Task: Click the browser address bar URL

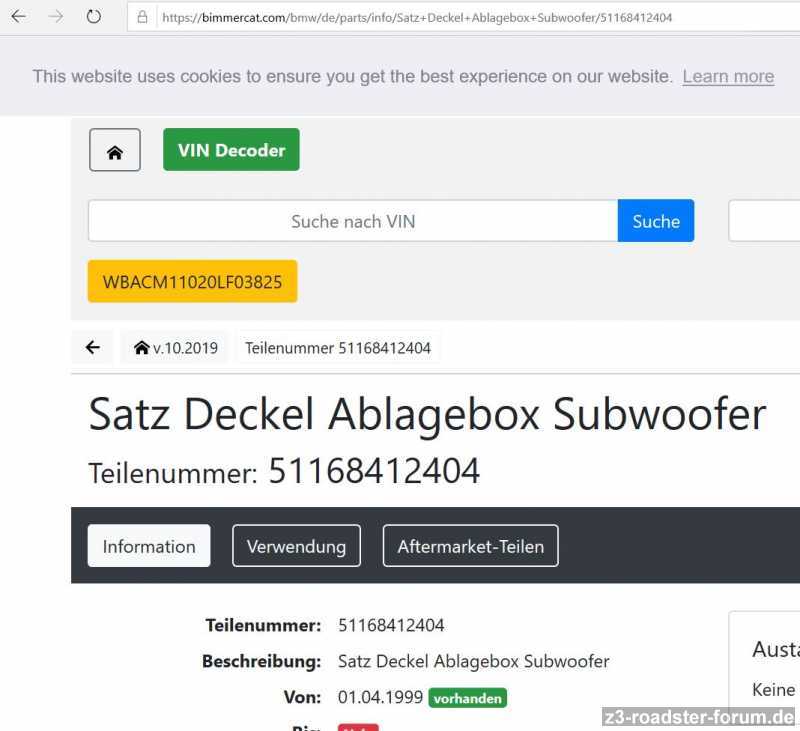Action: (x=416, y=17)
